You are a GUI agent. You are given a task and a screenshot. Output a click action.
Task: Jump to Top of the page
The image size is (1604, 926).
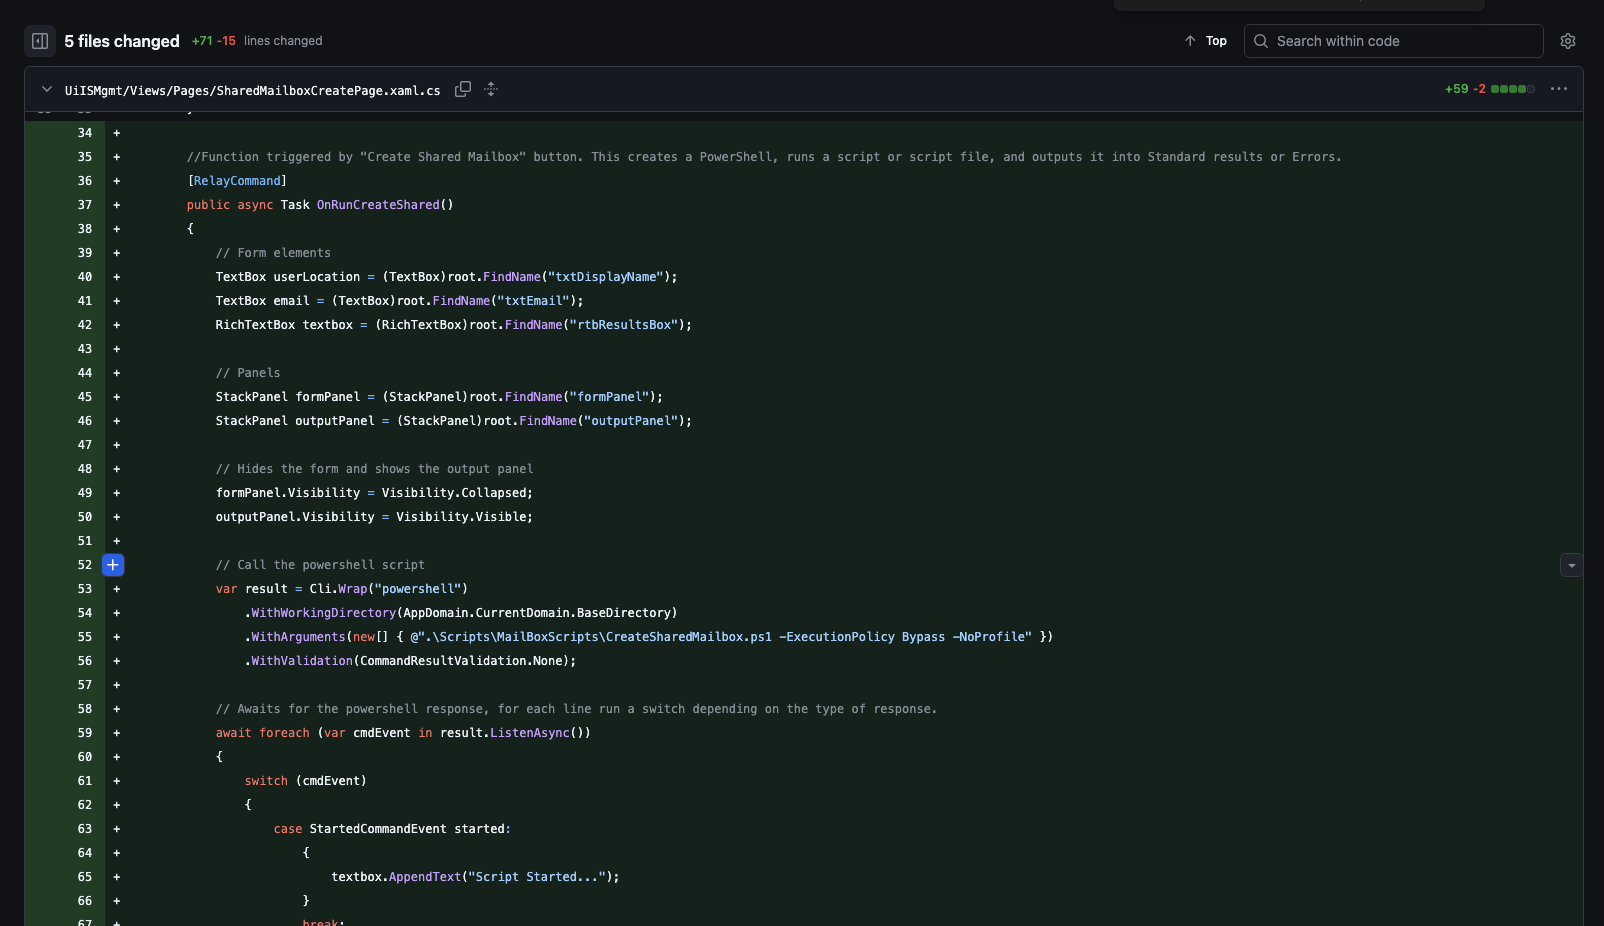click(x=1215, y=41)
